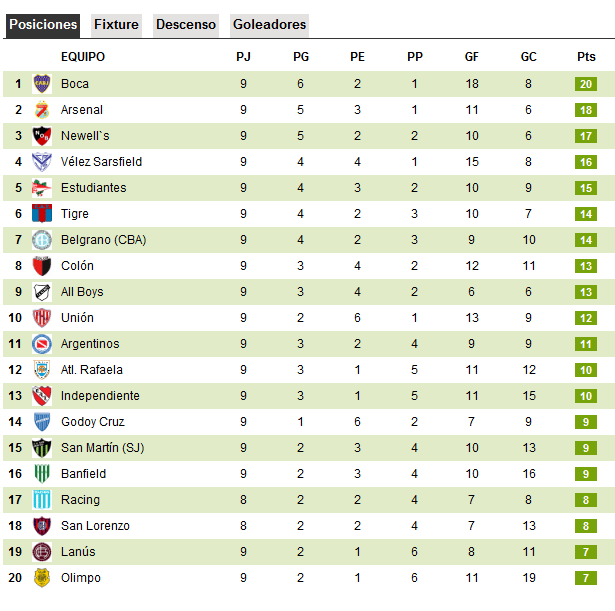Open the Godoy Cruz team link

point(92,422)
